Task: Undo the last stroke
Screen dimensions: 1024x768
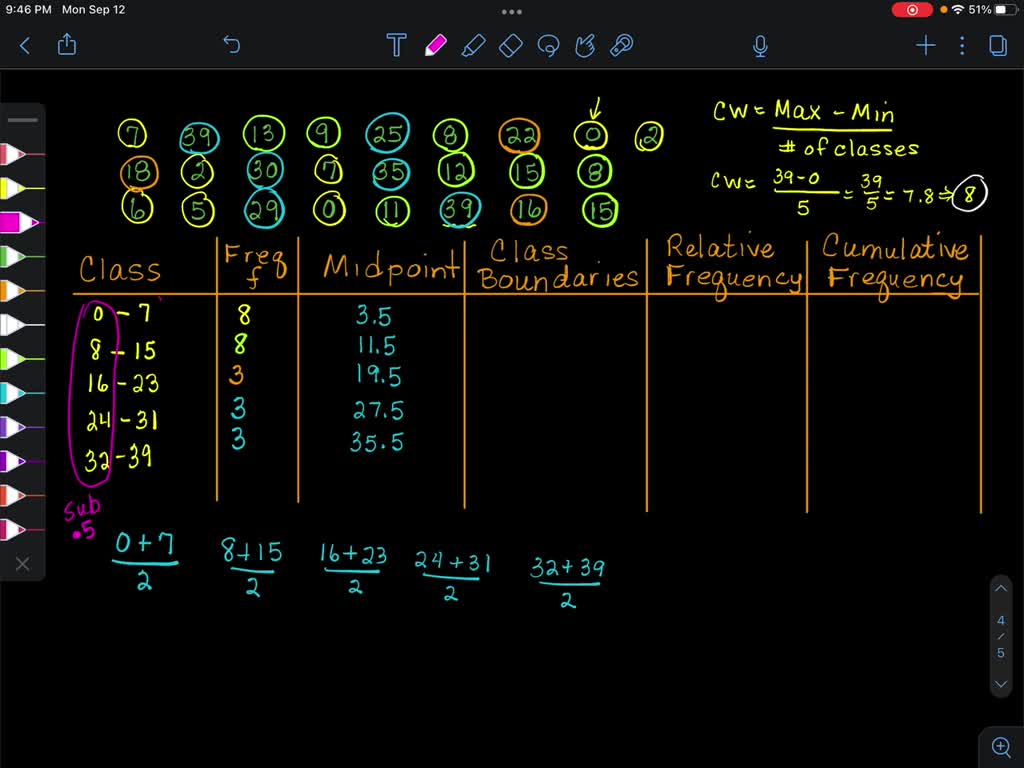Action: coord(232,45)
